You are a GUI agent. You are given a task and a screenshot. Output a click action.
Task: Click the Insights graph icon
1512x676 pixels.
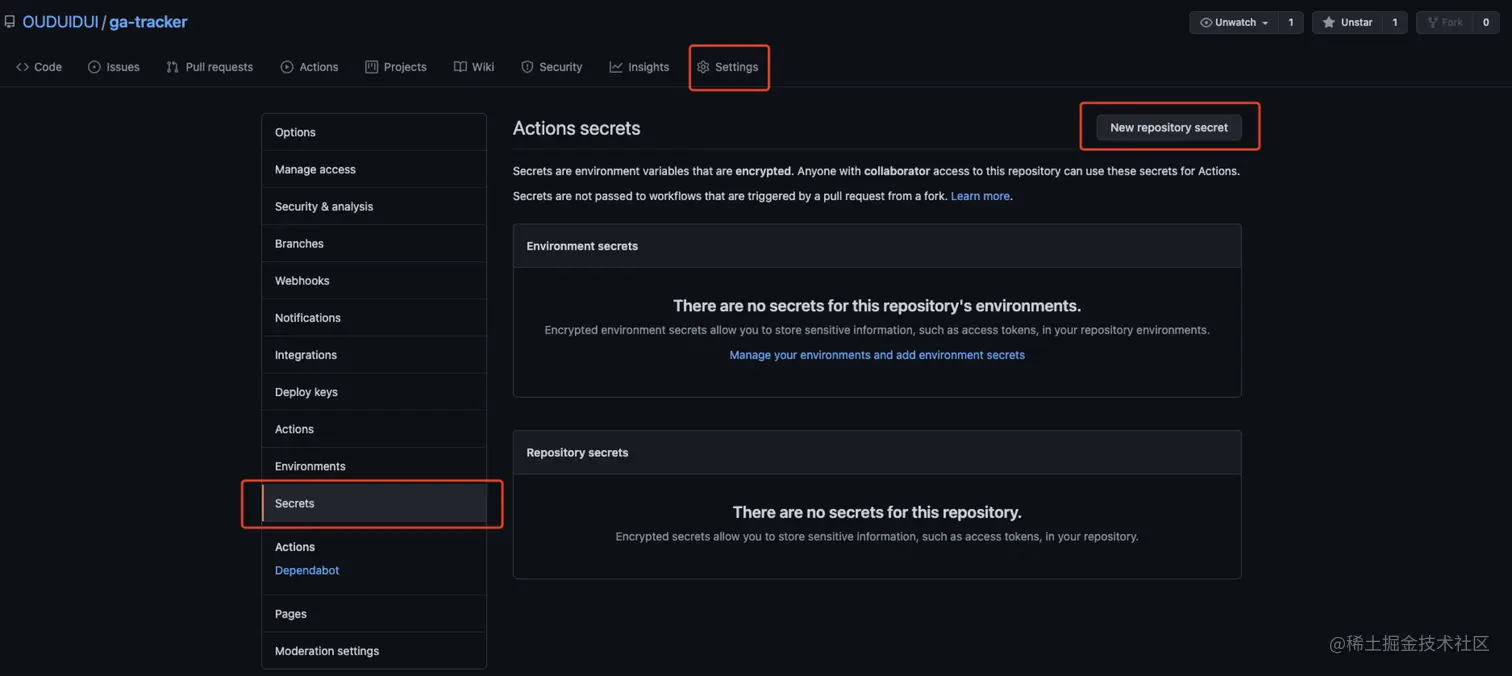point(616,67)
